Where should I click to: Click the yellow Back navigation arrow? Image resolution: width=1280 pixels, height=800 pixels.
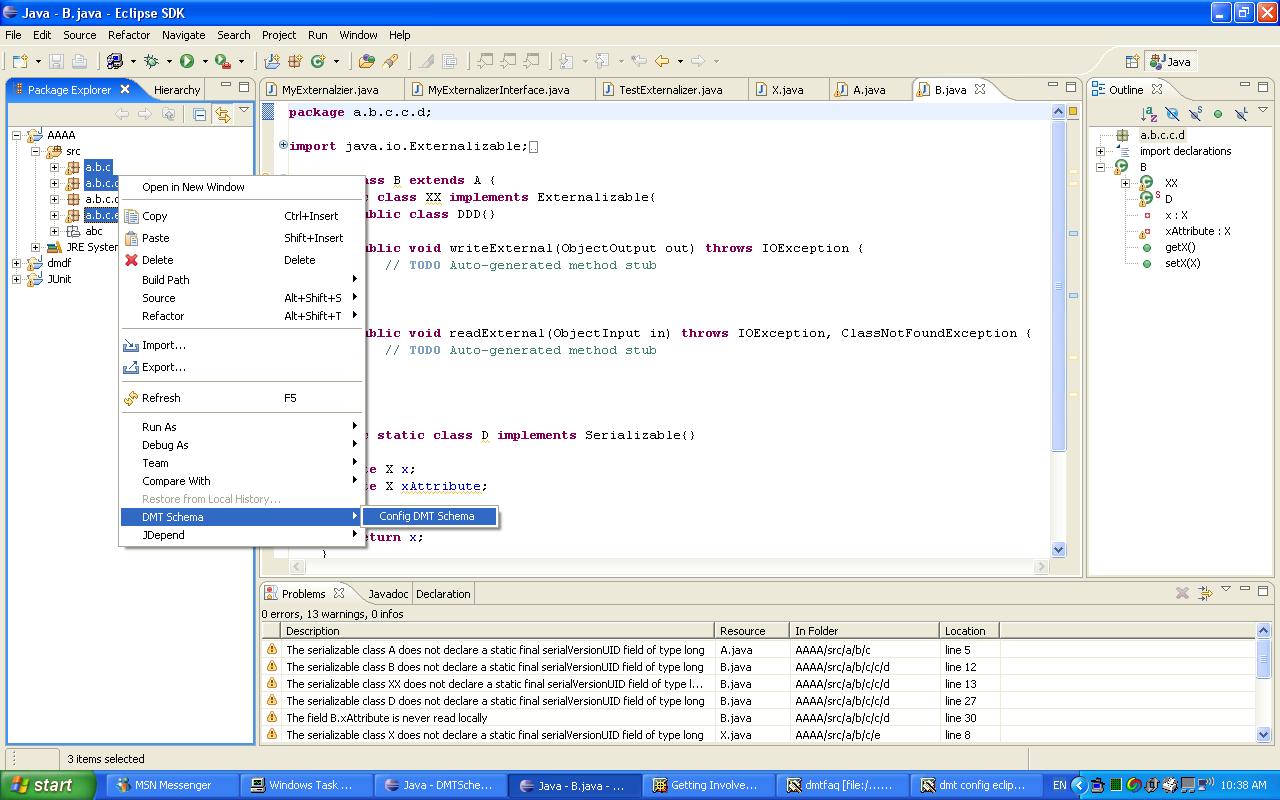tap(662, 61)
